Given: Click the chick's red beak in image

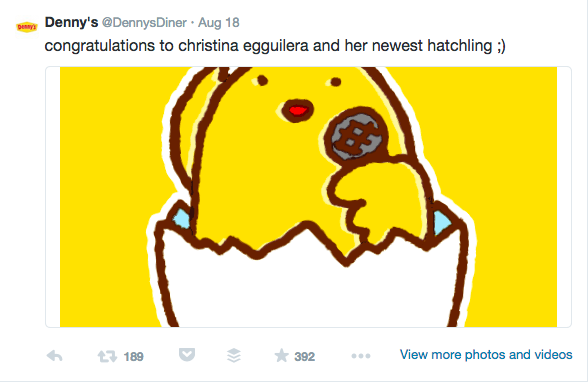Looking at the screenshot, I should click(x=298, y=111).
